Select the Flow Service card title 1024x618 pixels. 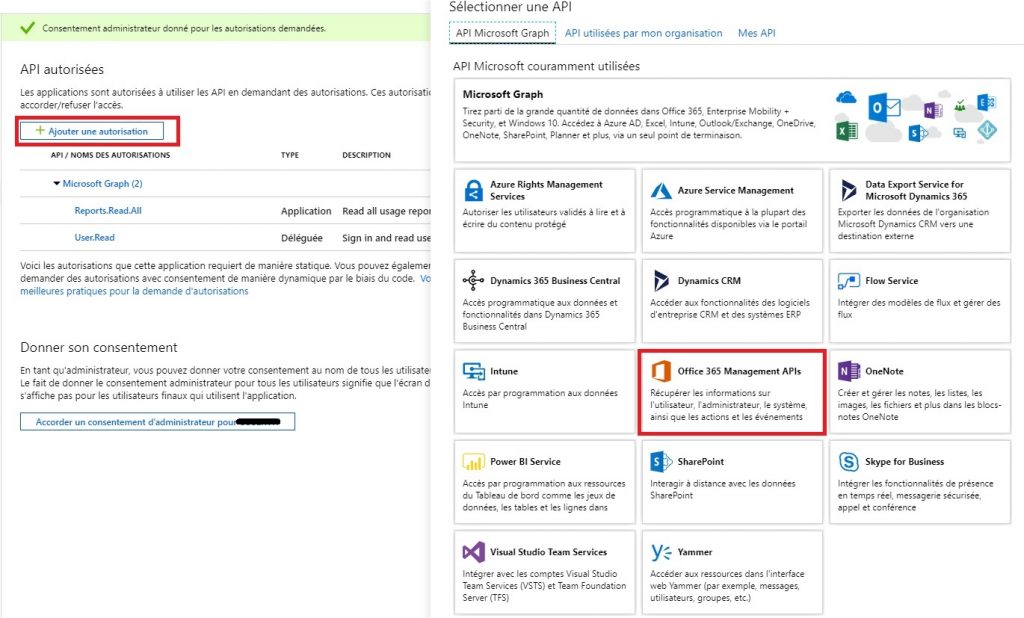pos(891,281)
